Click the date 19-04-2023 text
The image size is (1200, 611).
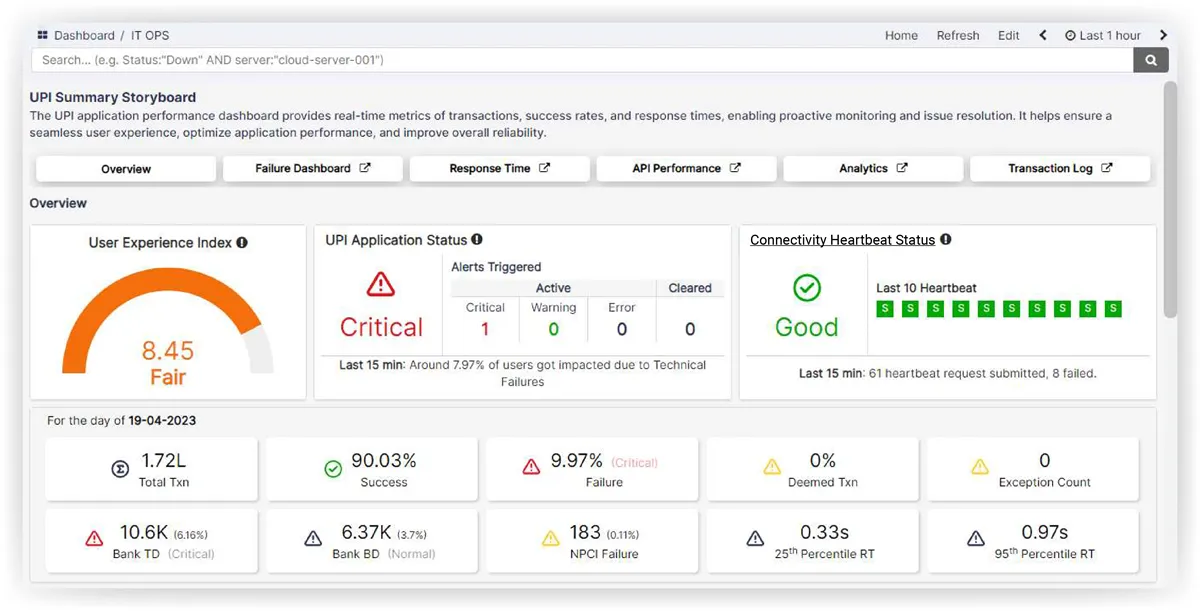tap(162, 421)
